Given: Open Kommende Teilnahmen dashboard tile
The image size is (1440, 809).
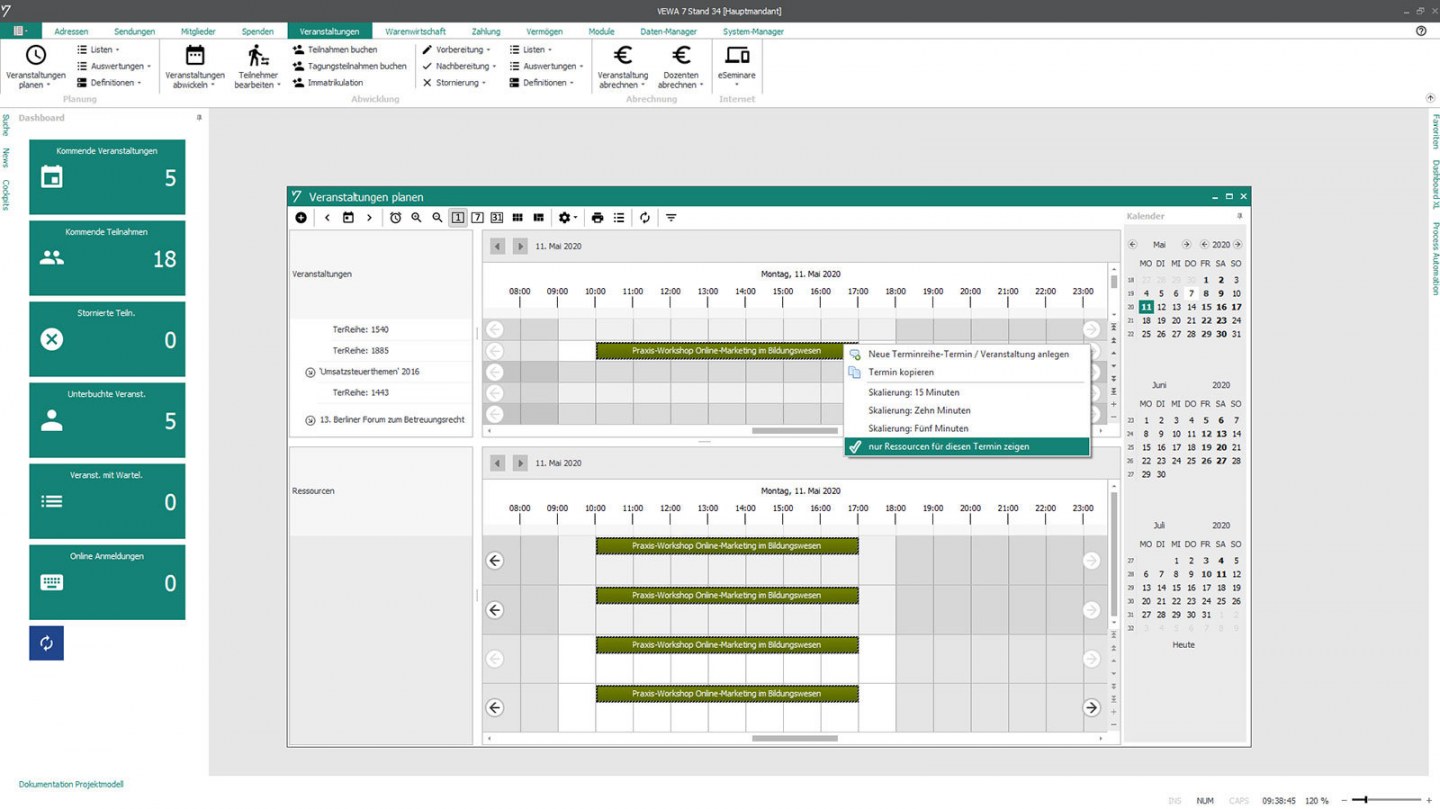Looking at the screenshot, I should click(107, 258).
